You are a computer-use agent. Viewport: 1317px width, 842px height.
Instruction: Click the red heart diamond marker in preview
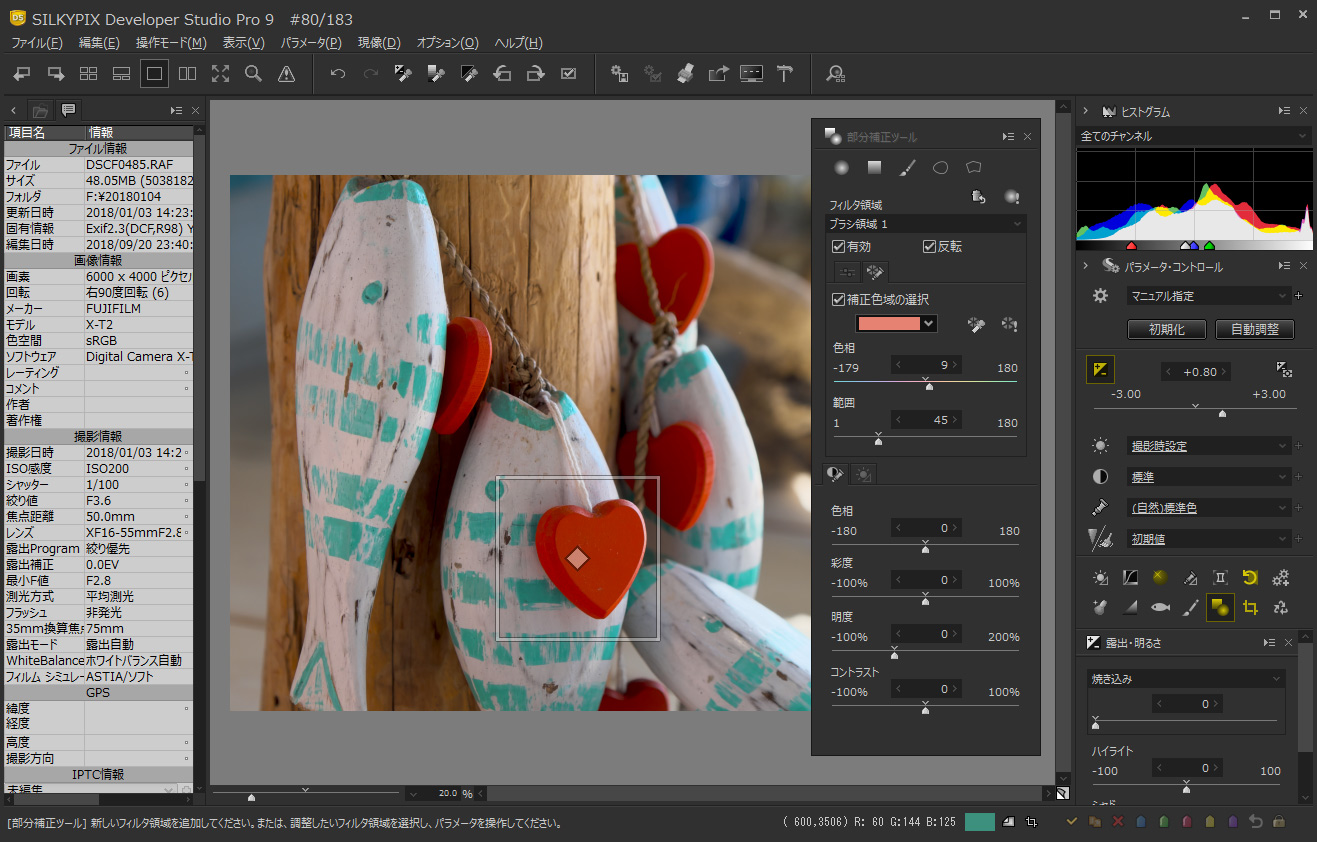click(577, 558)
